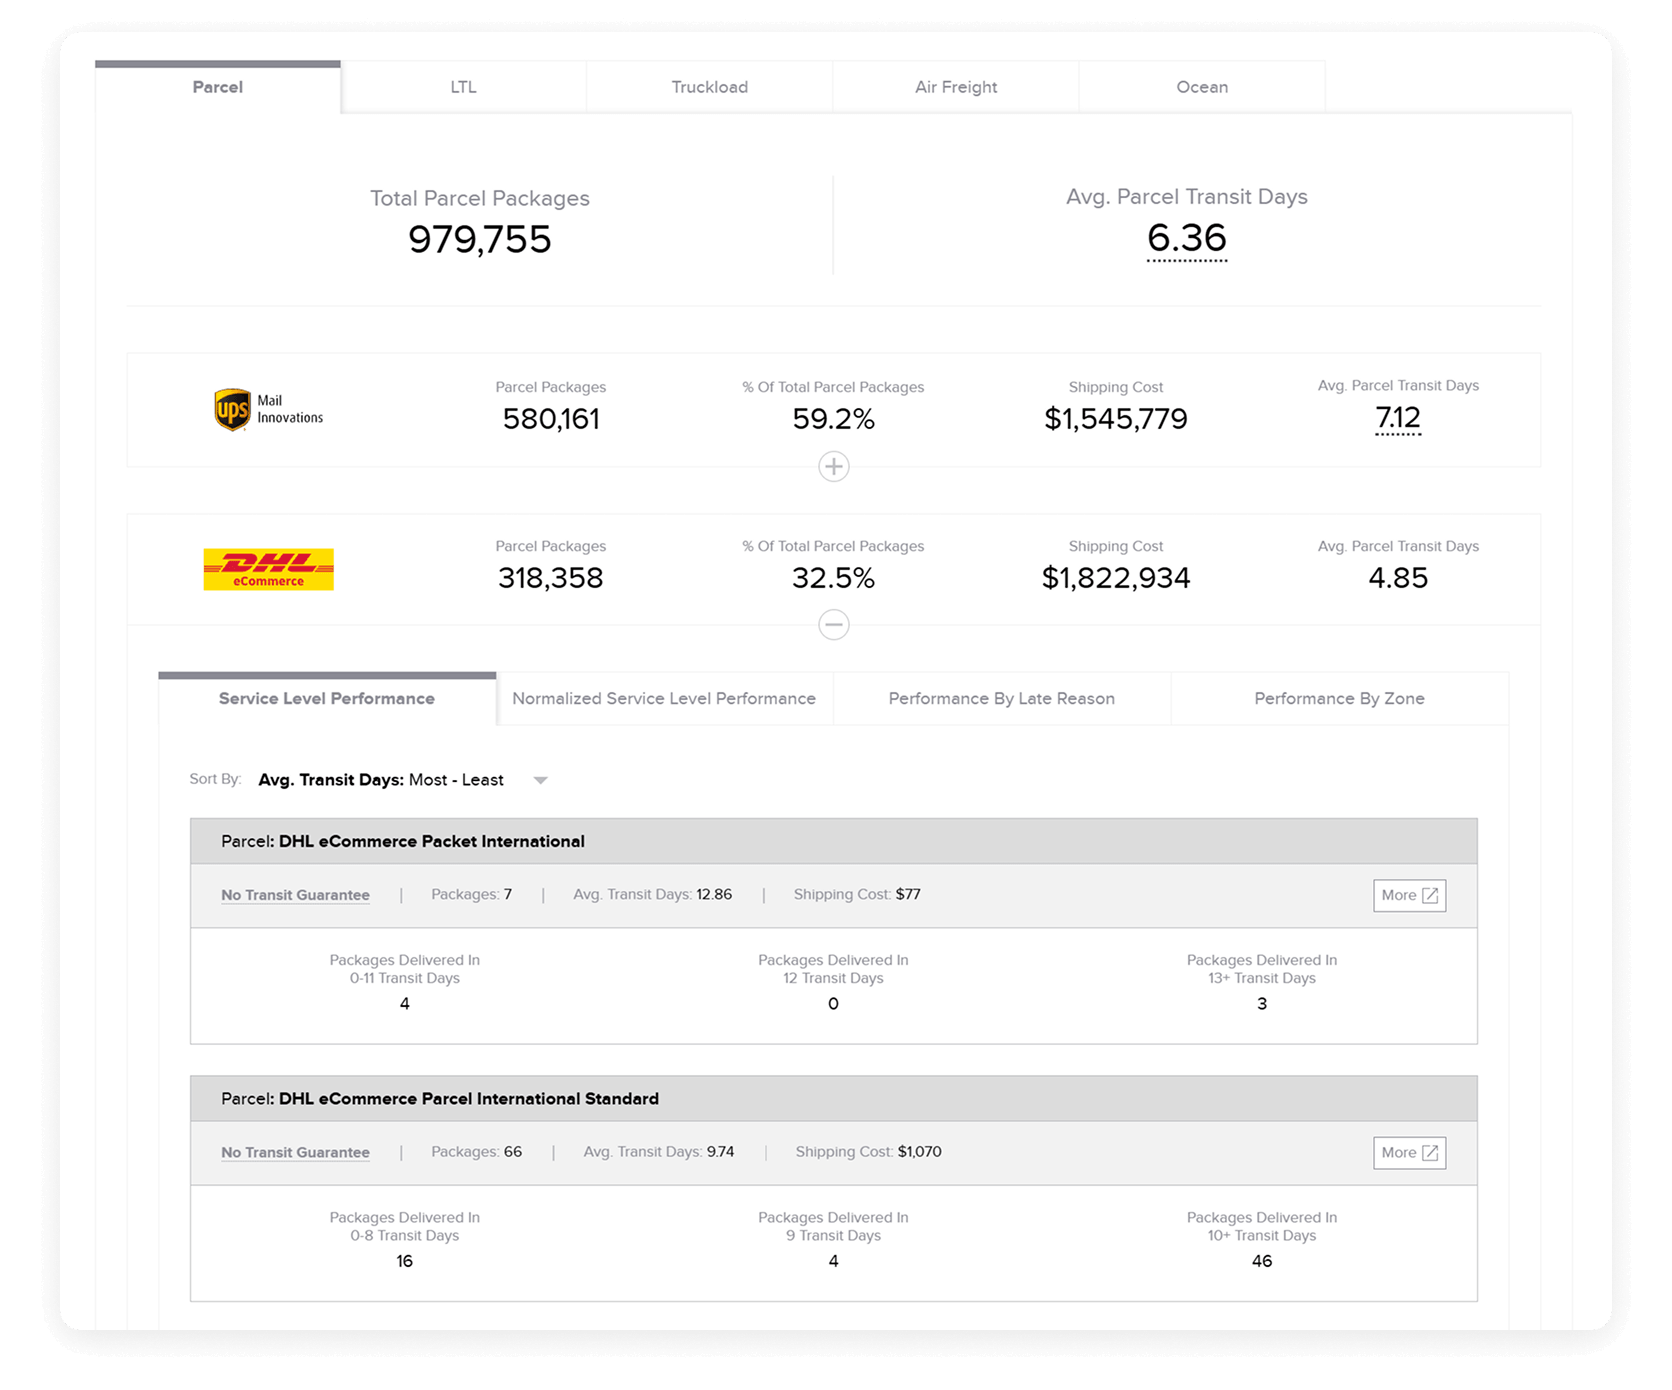
Task: Click Shipping Cost $1,070 value
Action: tap(919, 1151)
